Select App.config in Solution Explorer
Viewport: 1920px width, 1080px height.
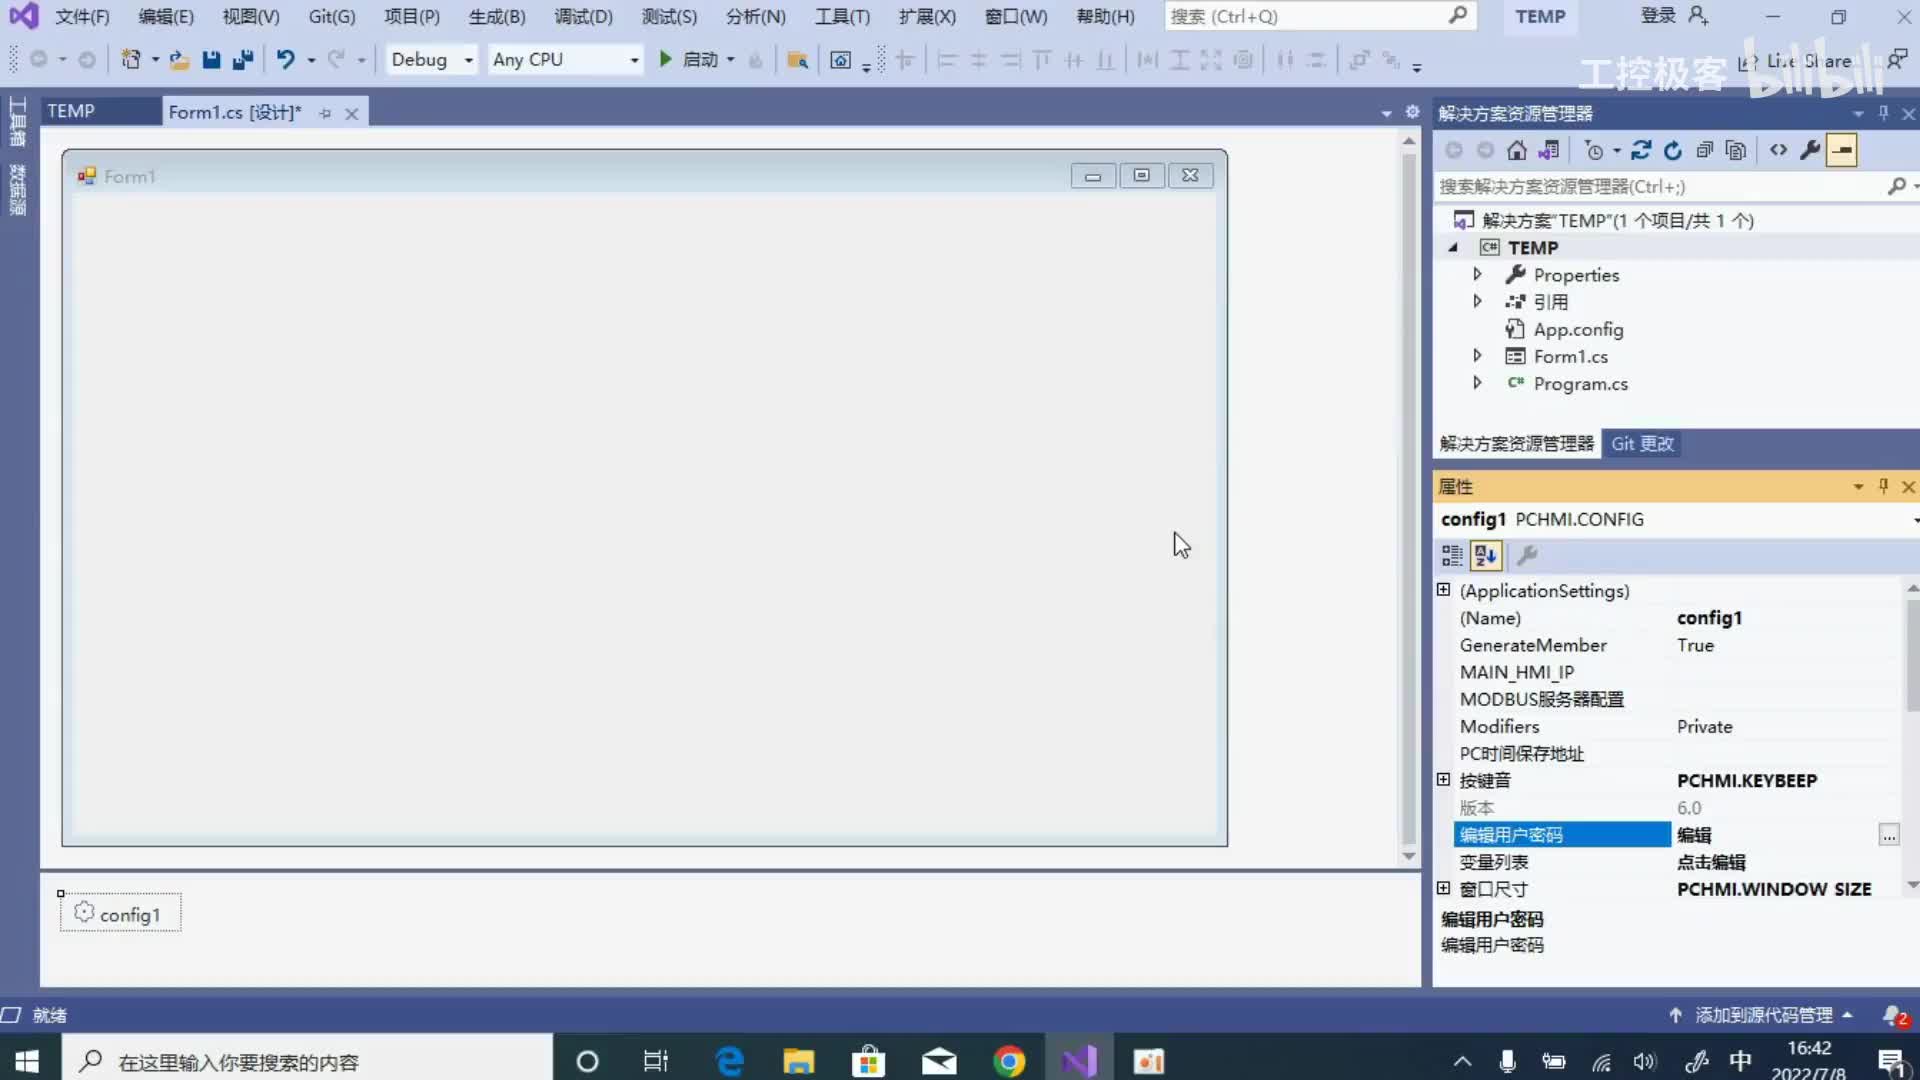1578,329
